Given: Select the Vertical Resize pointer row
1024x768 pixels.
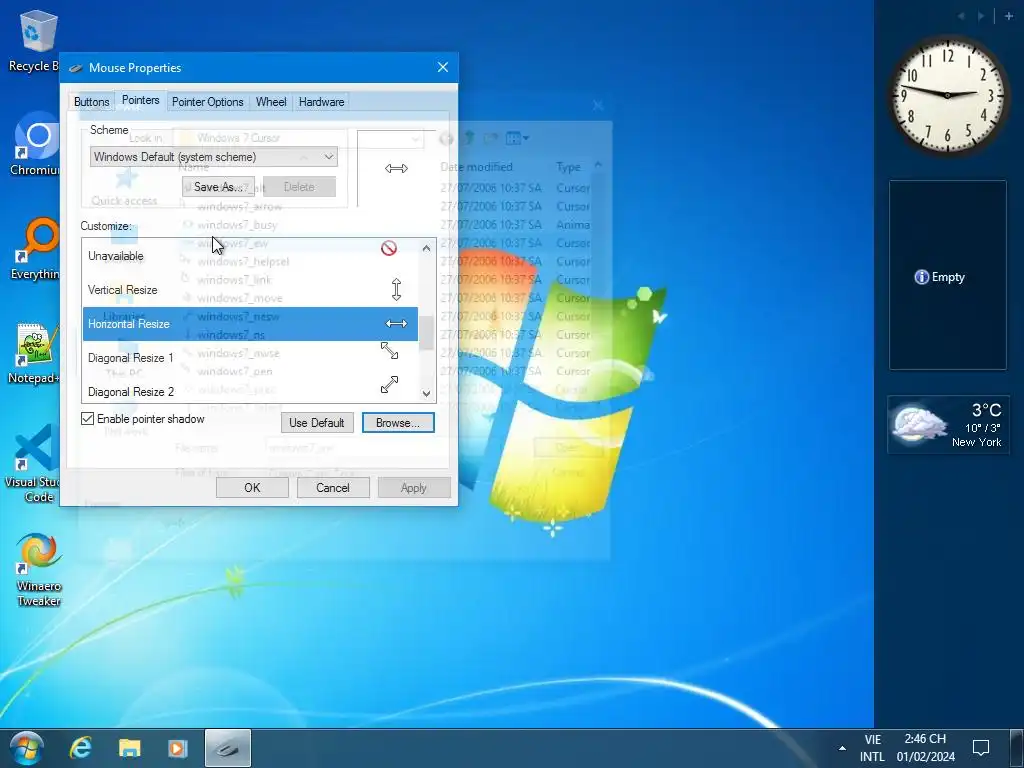Looking at the screenshot, I should 250,290.
